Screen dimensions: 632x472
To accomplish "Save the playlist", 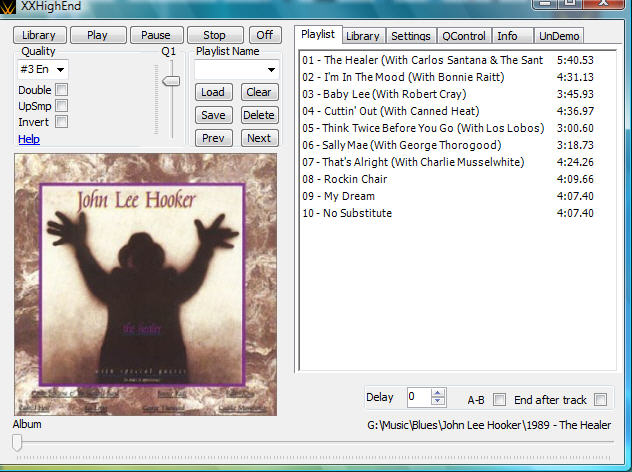I will pos(213,115).
